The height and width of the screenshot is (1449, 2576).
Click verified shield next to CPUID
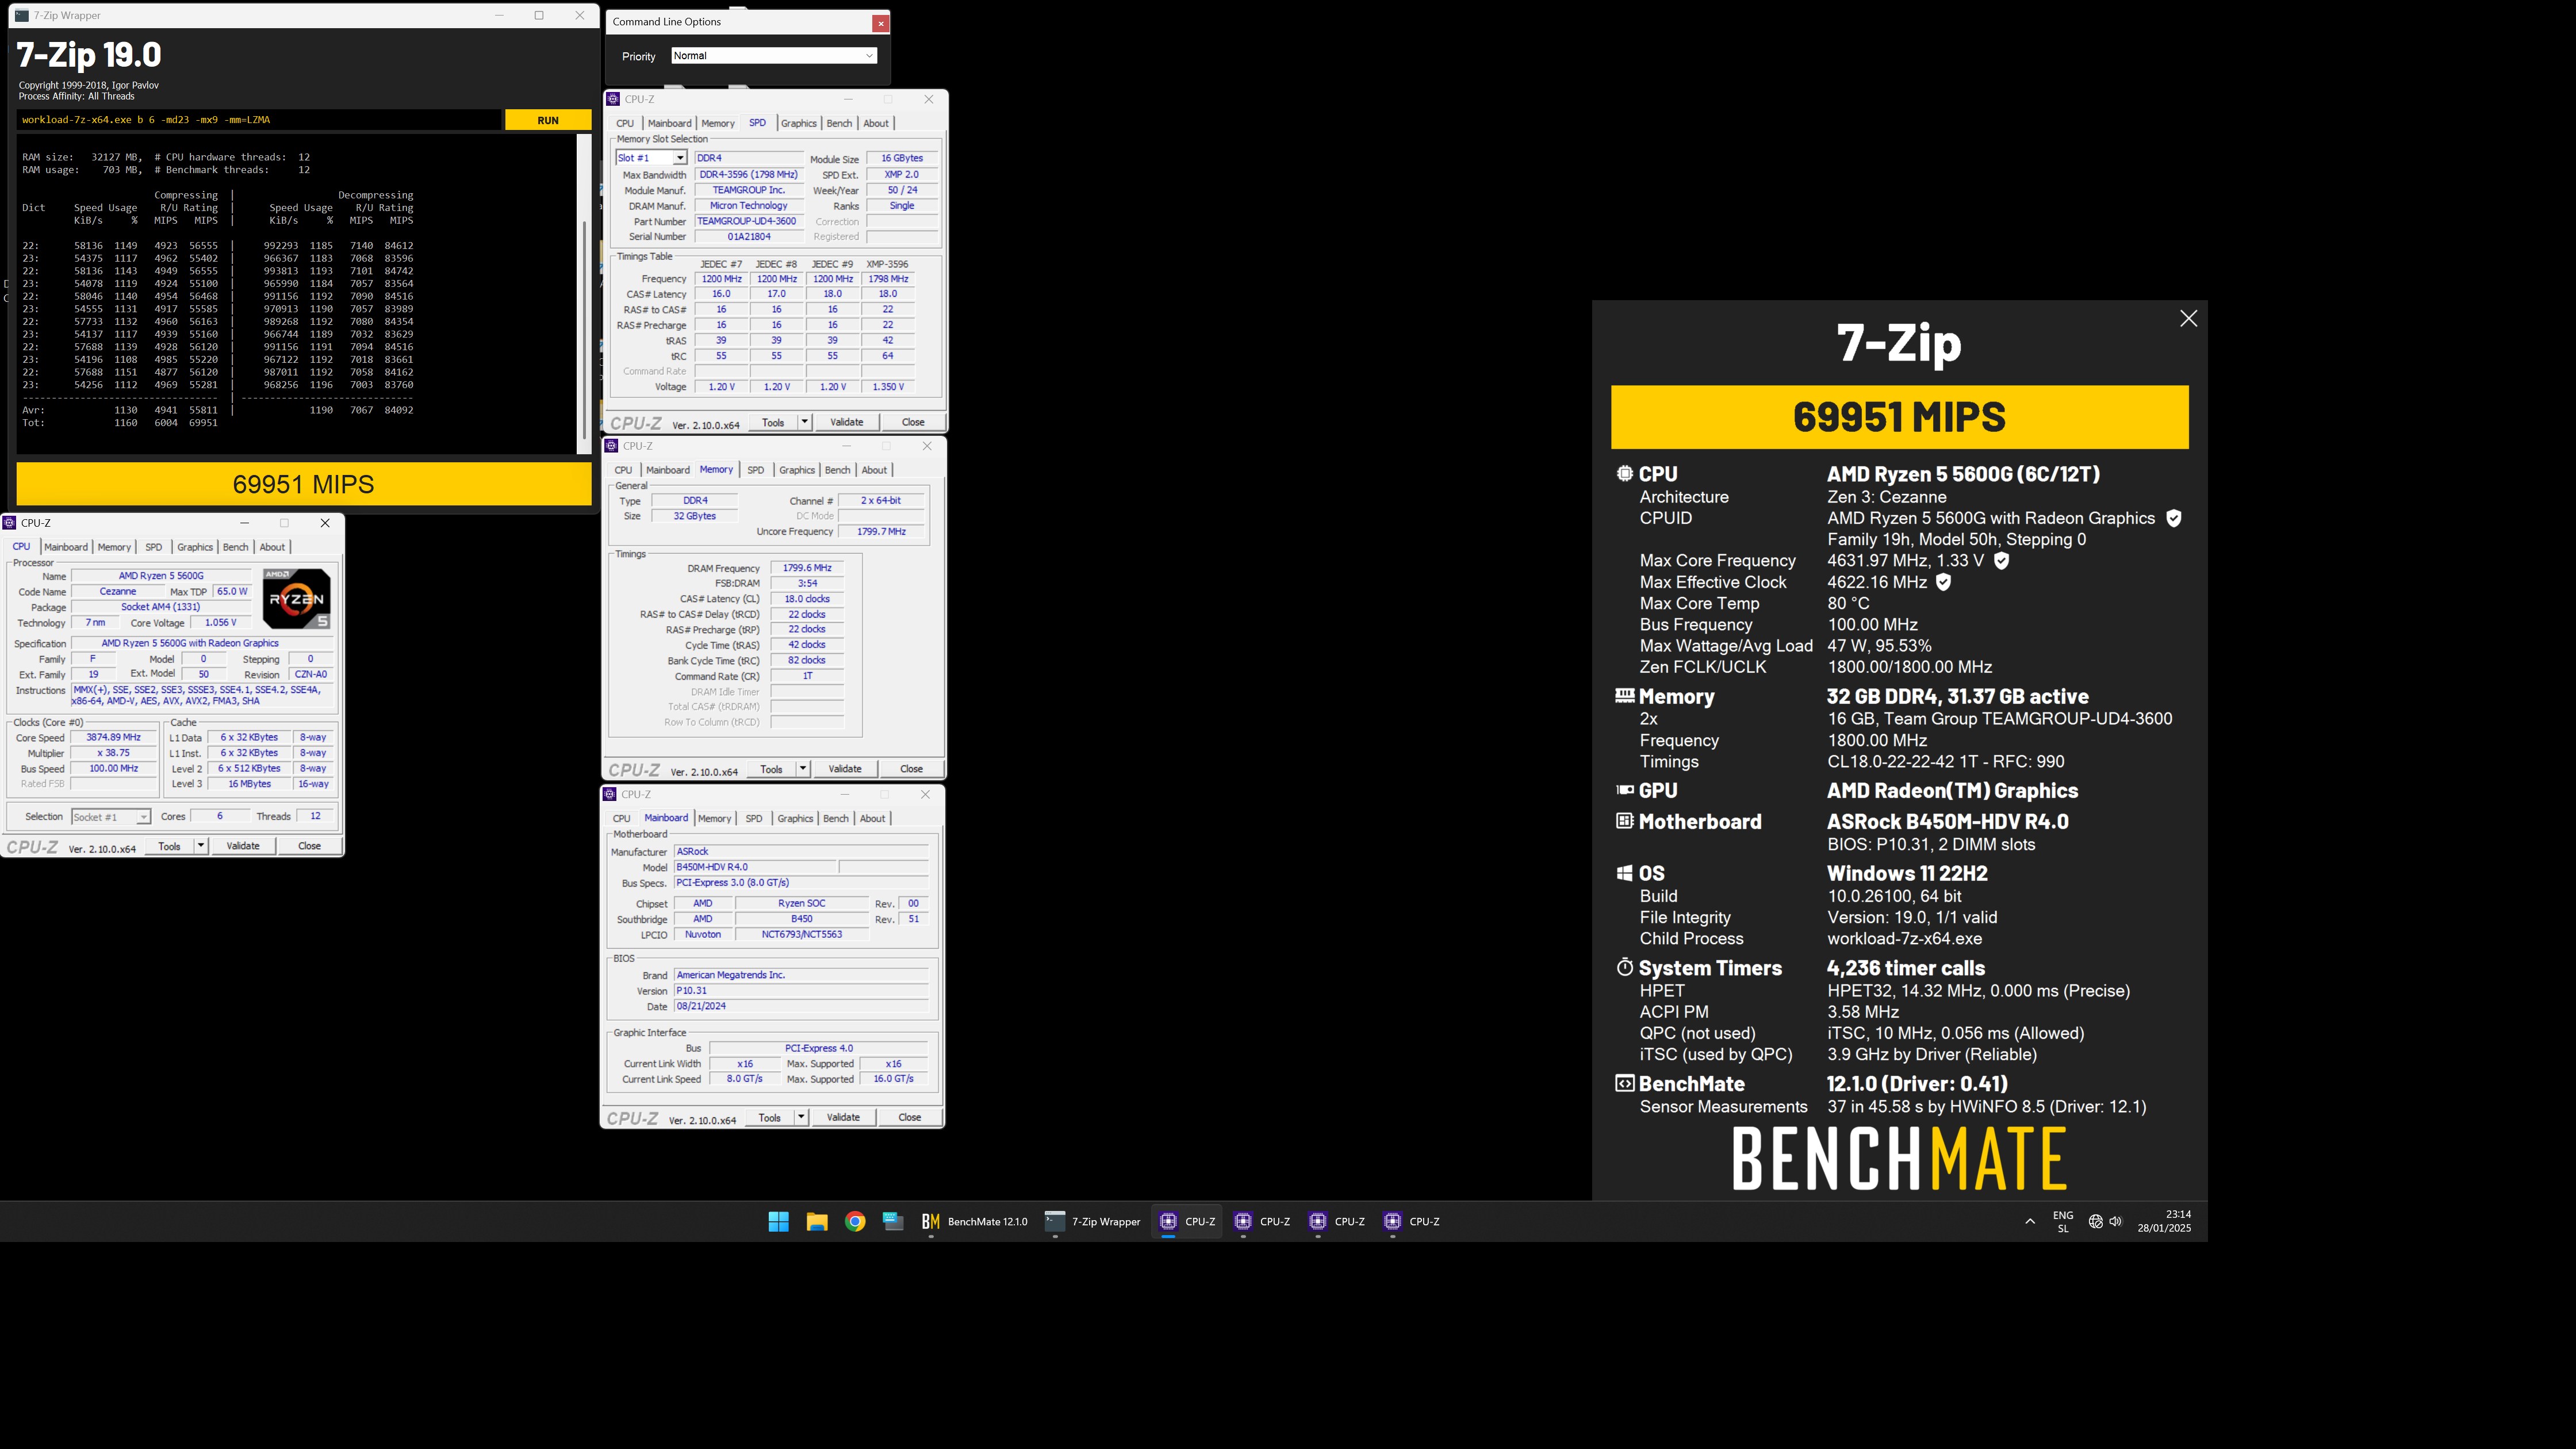(x=2173, y=518)
